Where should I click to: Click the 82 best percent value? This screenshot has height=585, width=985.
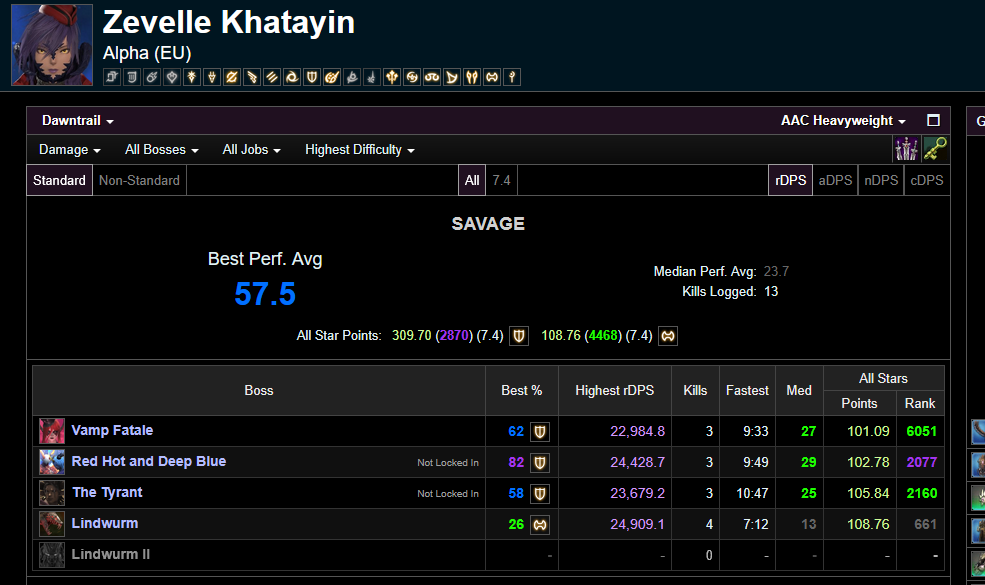click(x=516, y=462)
